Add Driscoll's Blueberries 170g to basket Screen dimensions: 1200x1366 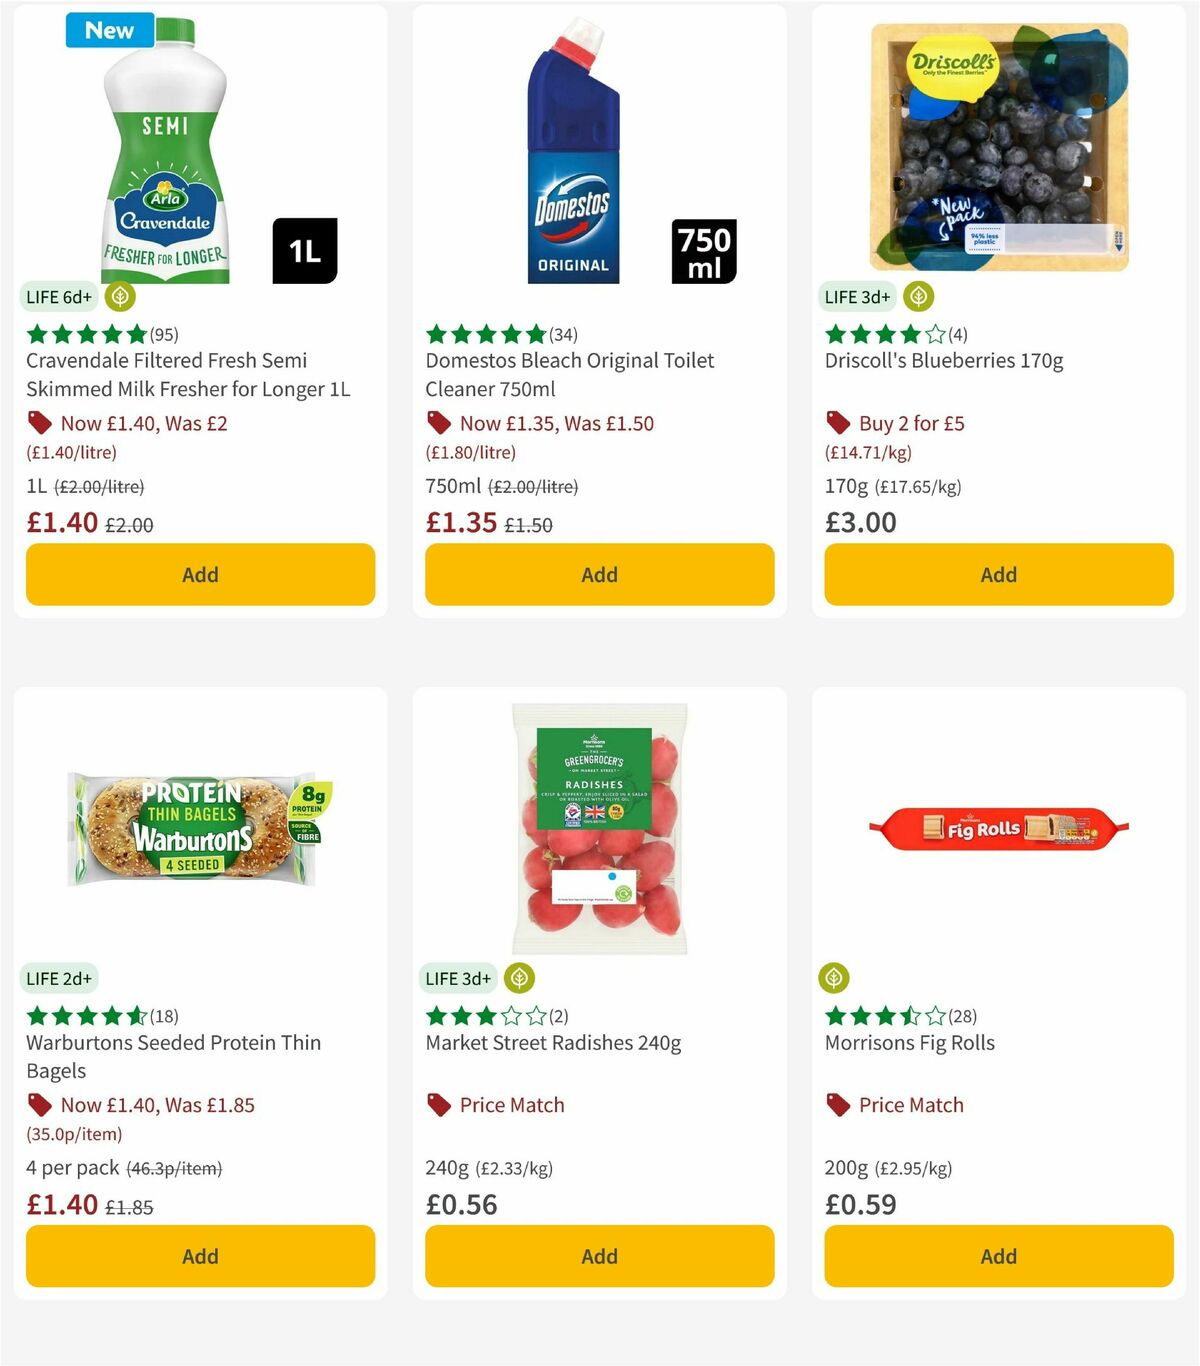(997, 574)
